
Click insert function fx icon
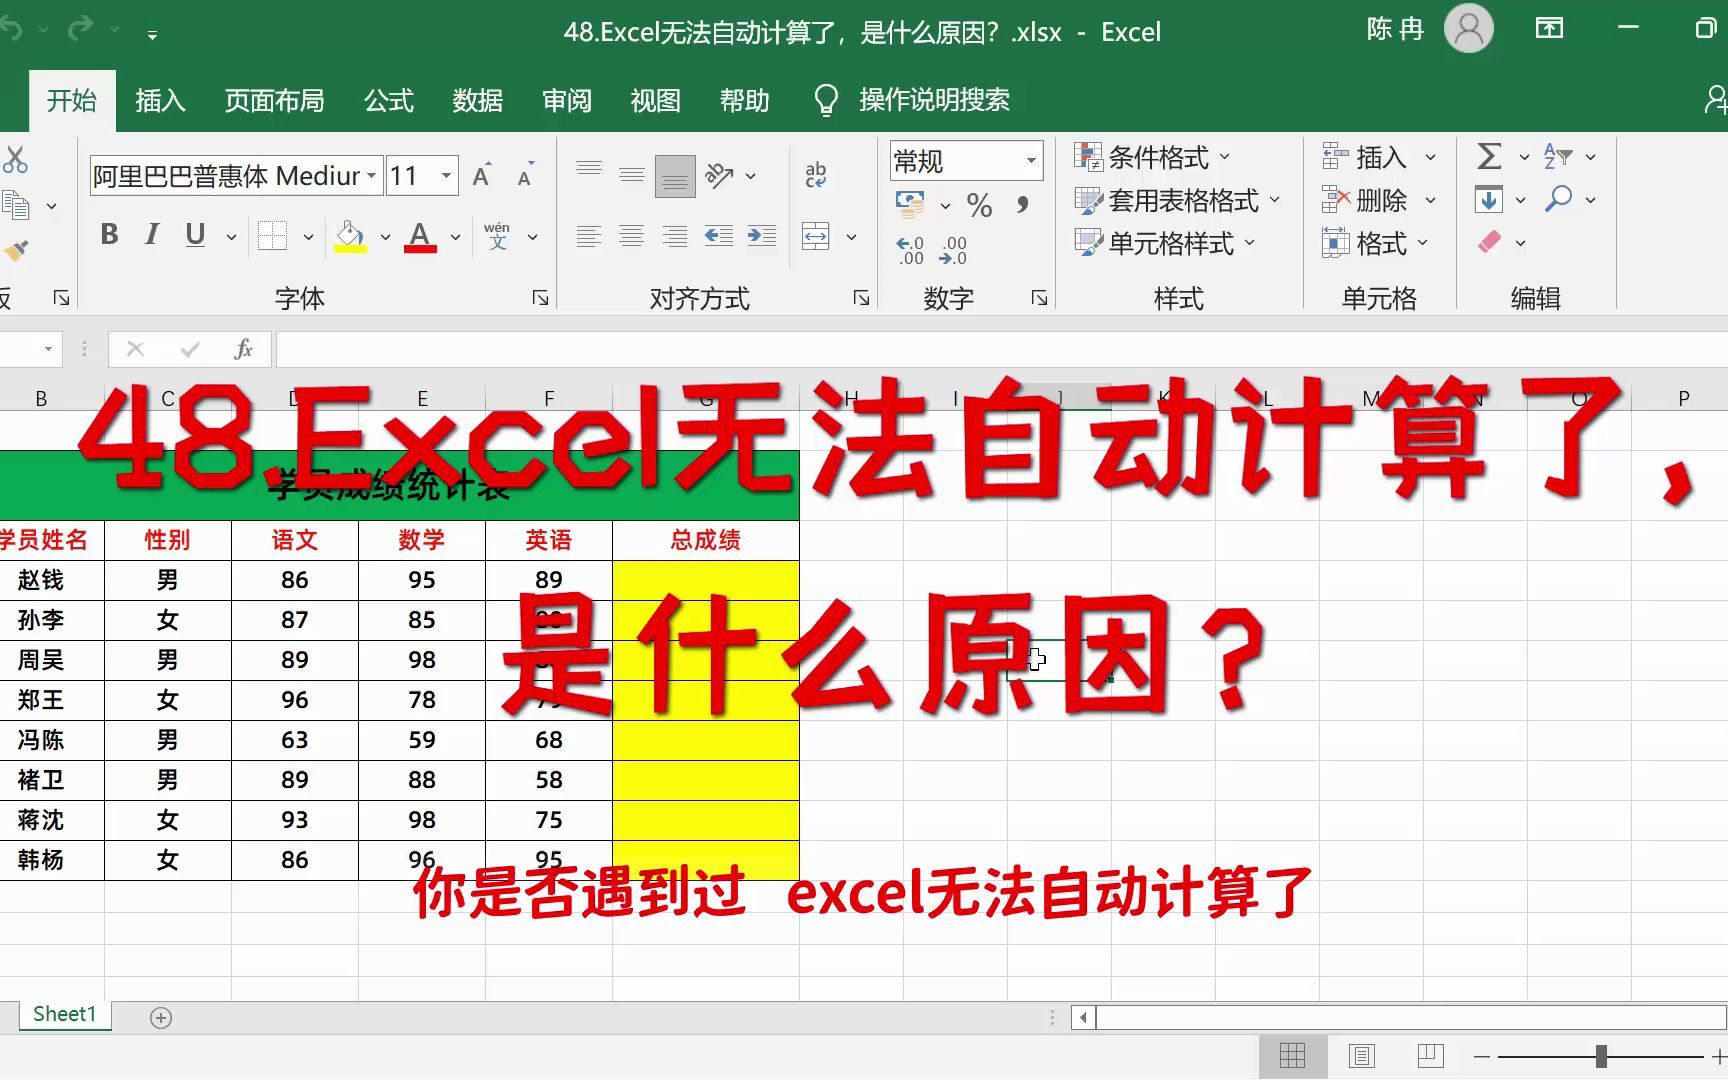(x=243, y=349)
